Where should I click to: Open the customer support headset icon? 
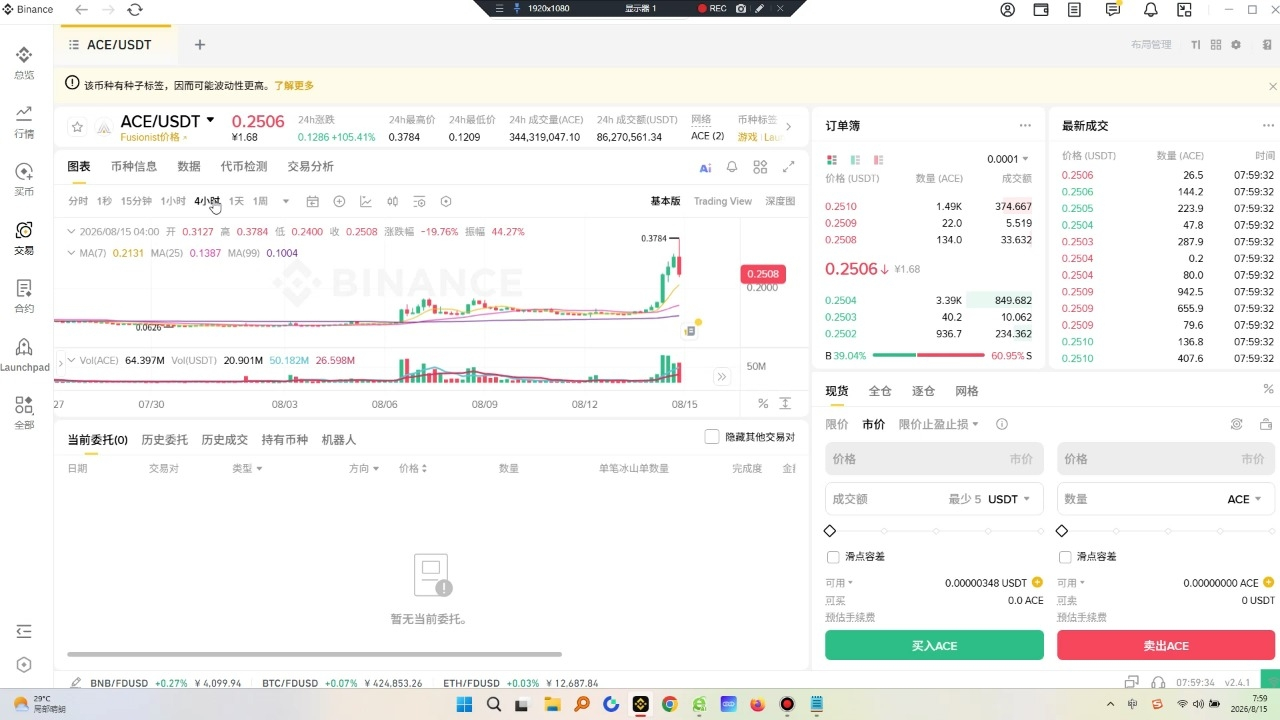[x=1158, y=682]
